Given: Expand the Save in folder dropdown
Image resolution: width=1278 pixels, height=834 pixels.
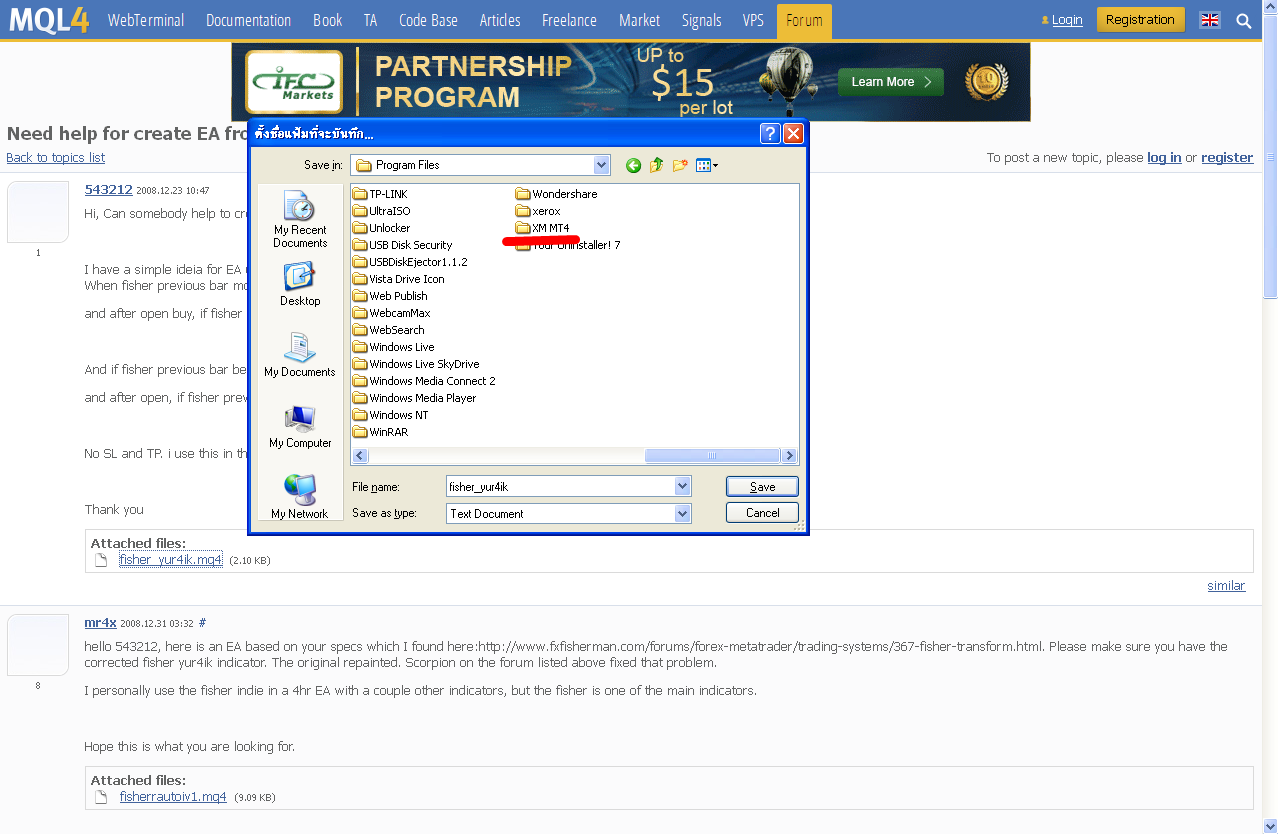Looking at the screenshot, I should click(601, 165).
